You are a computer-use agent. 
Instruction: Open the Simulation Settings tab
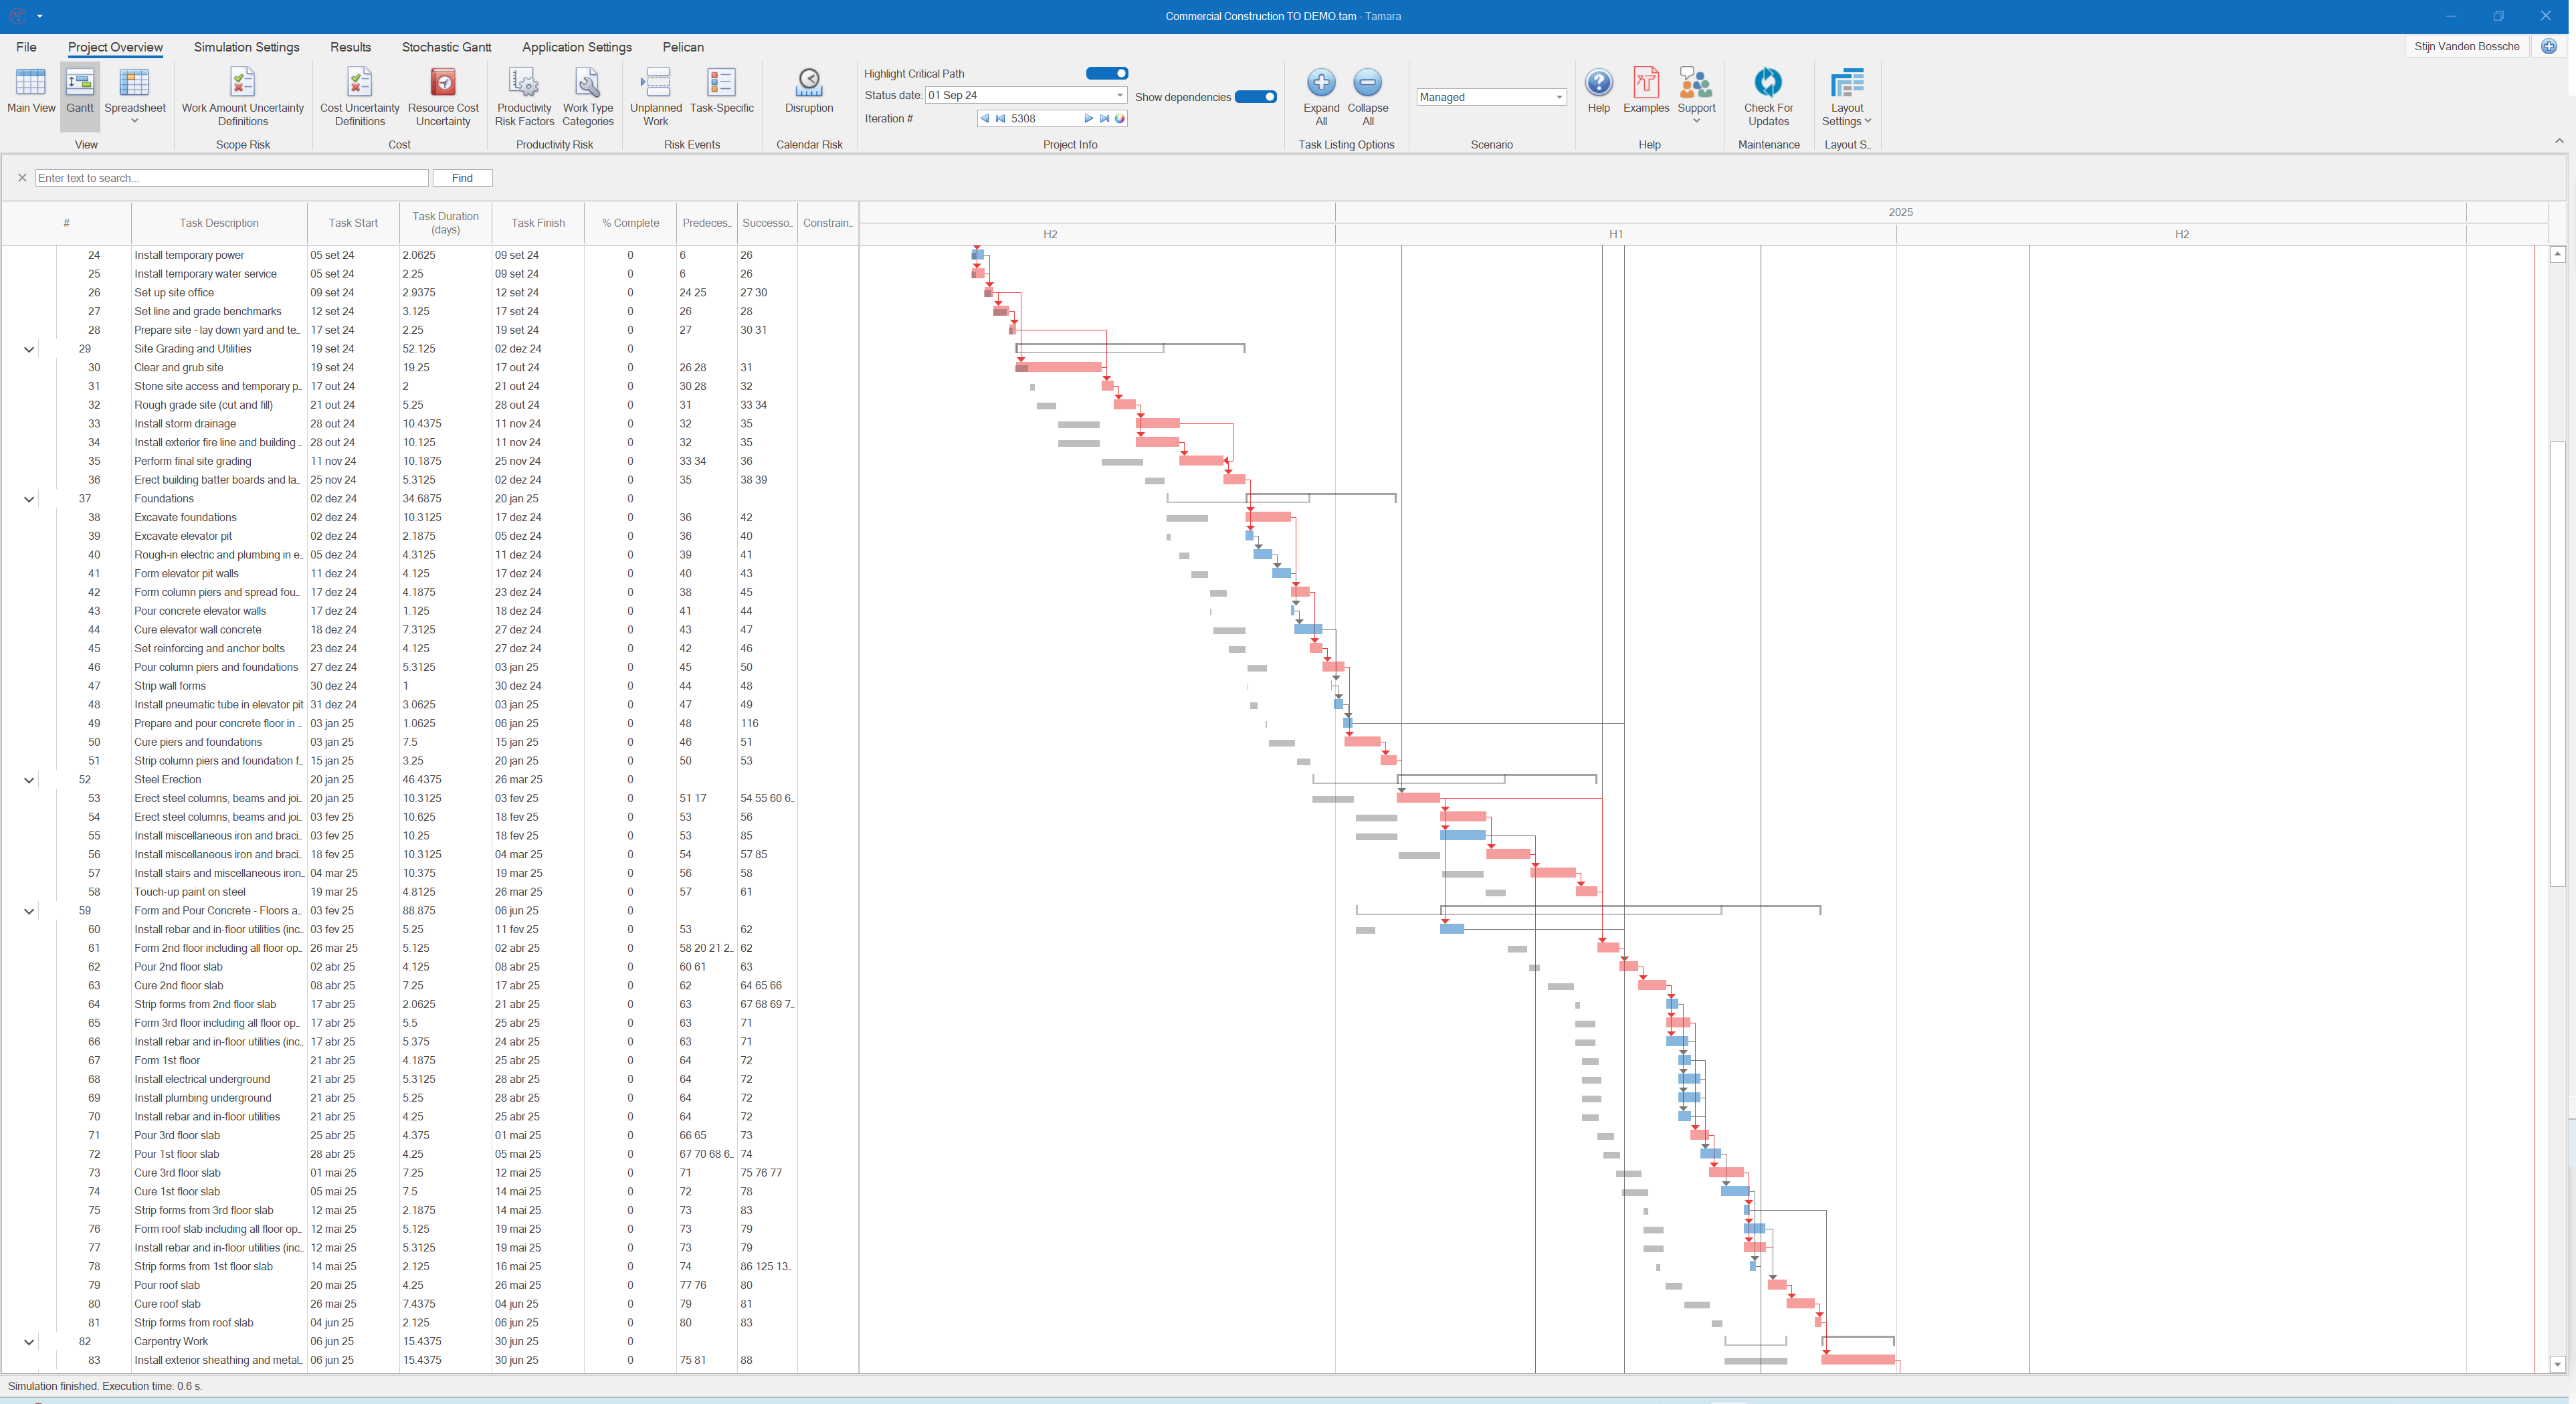246,47
